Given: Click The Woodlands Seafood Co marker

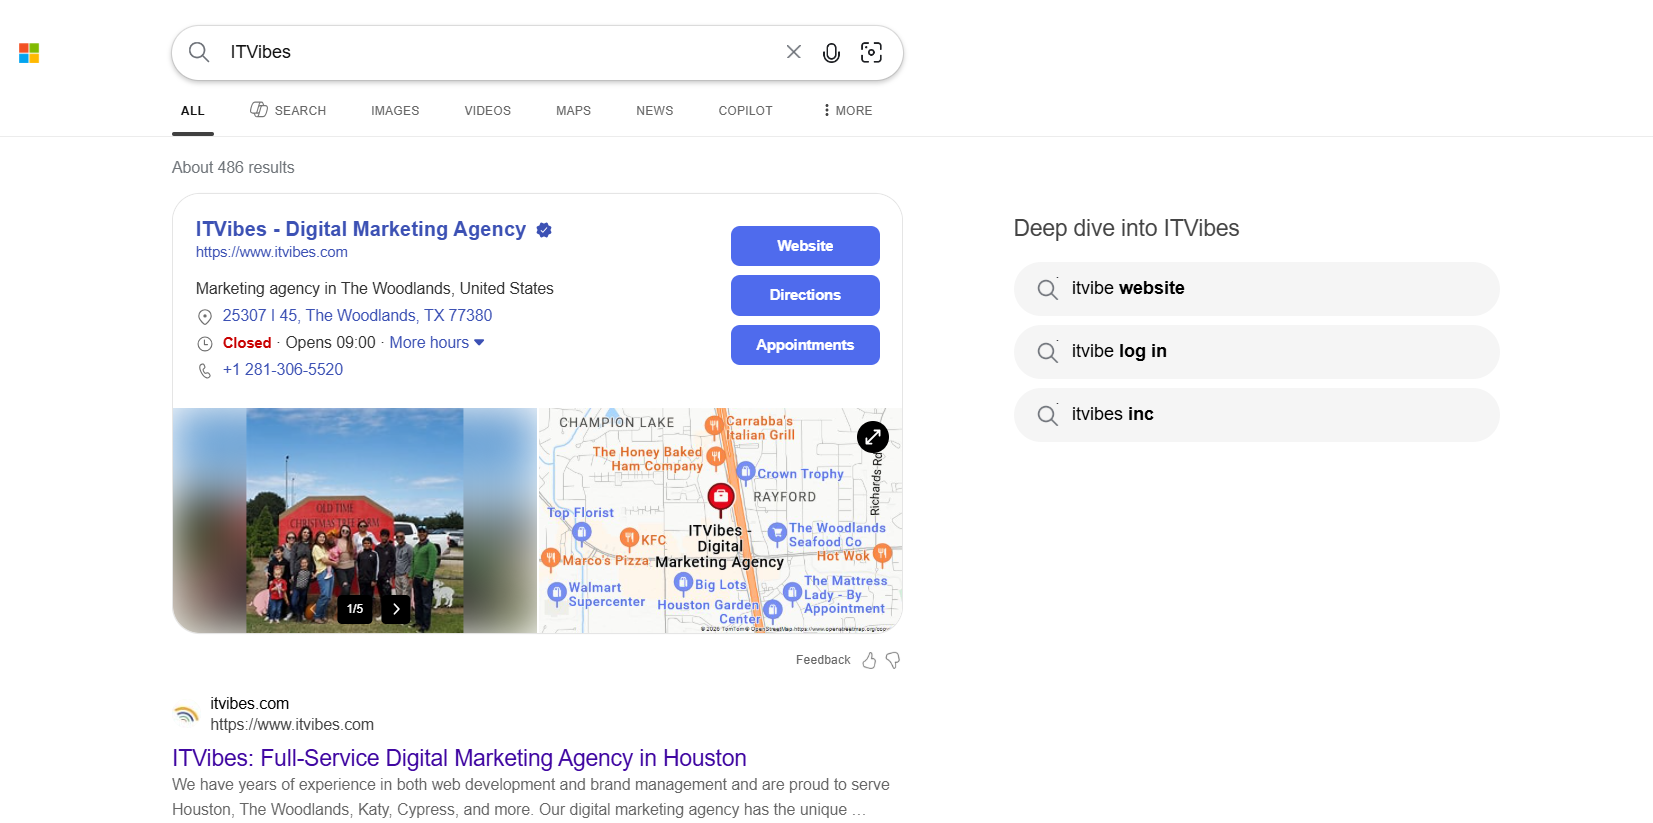Looking at the screenshot, I should click(x=777, y=533).
